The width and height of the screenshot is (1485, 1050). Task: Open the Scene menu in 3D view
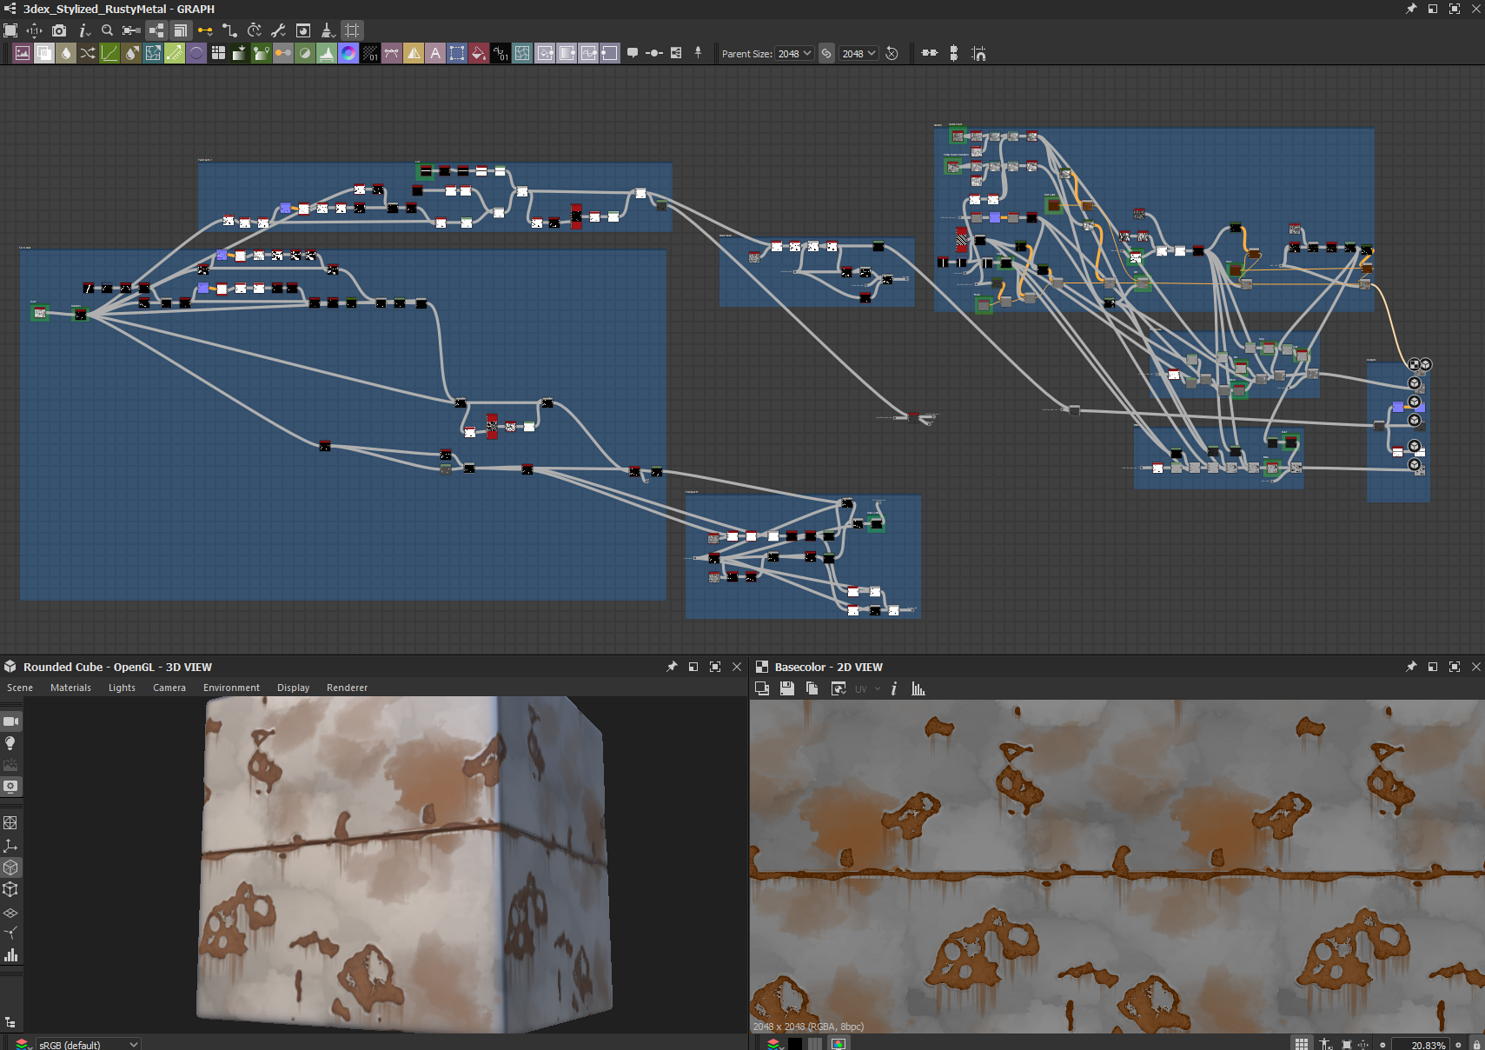coord(20,688)
